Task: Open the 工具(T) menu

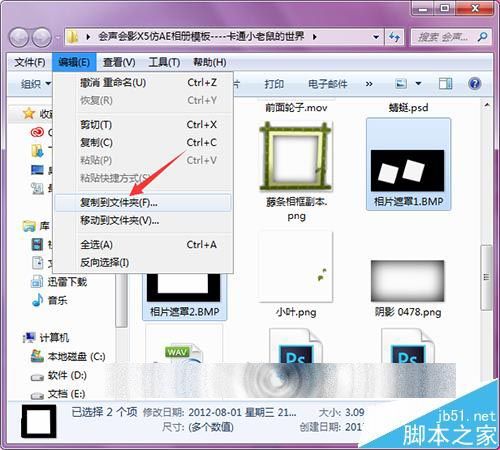Action: click(x=164, y=62)
